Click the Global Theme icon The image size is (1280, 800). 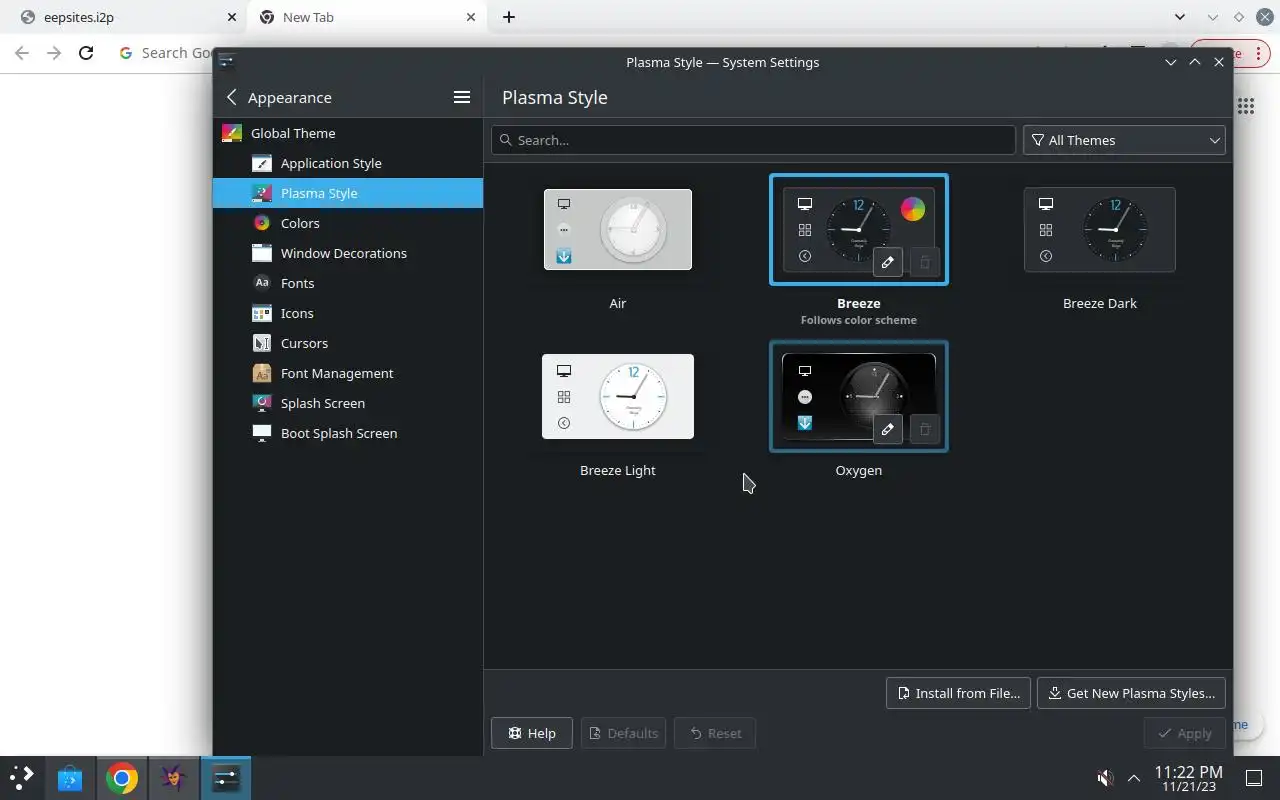[232, 133]
